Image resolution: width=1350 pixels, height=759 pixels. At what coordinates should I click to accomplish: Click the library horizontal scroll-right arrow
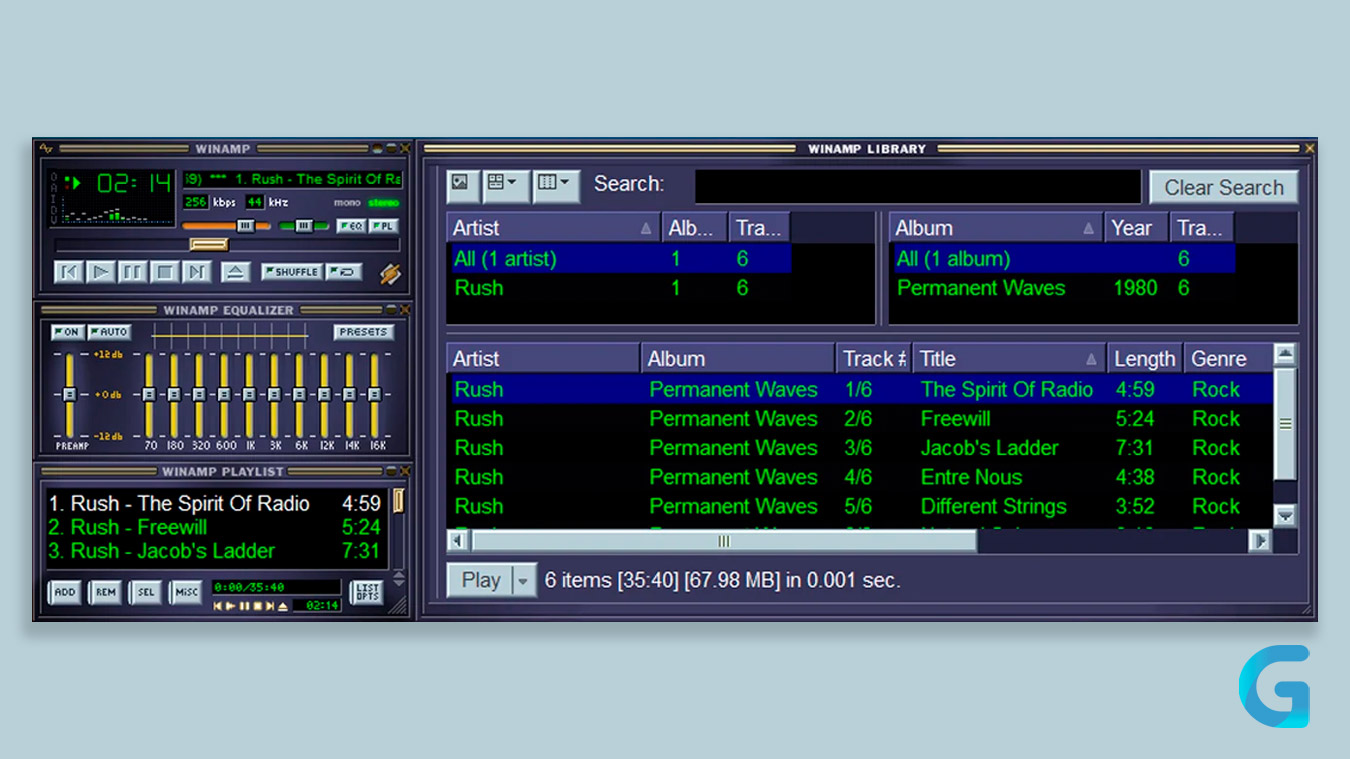(x=1260, y=541)
